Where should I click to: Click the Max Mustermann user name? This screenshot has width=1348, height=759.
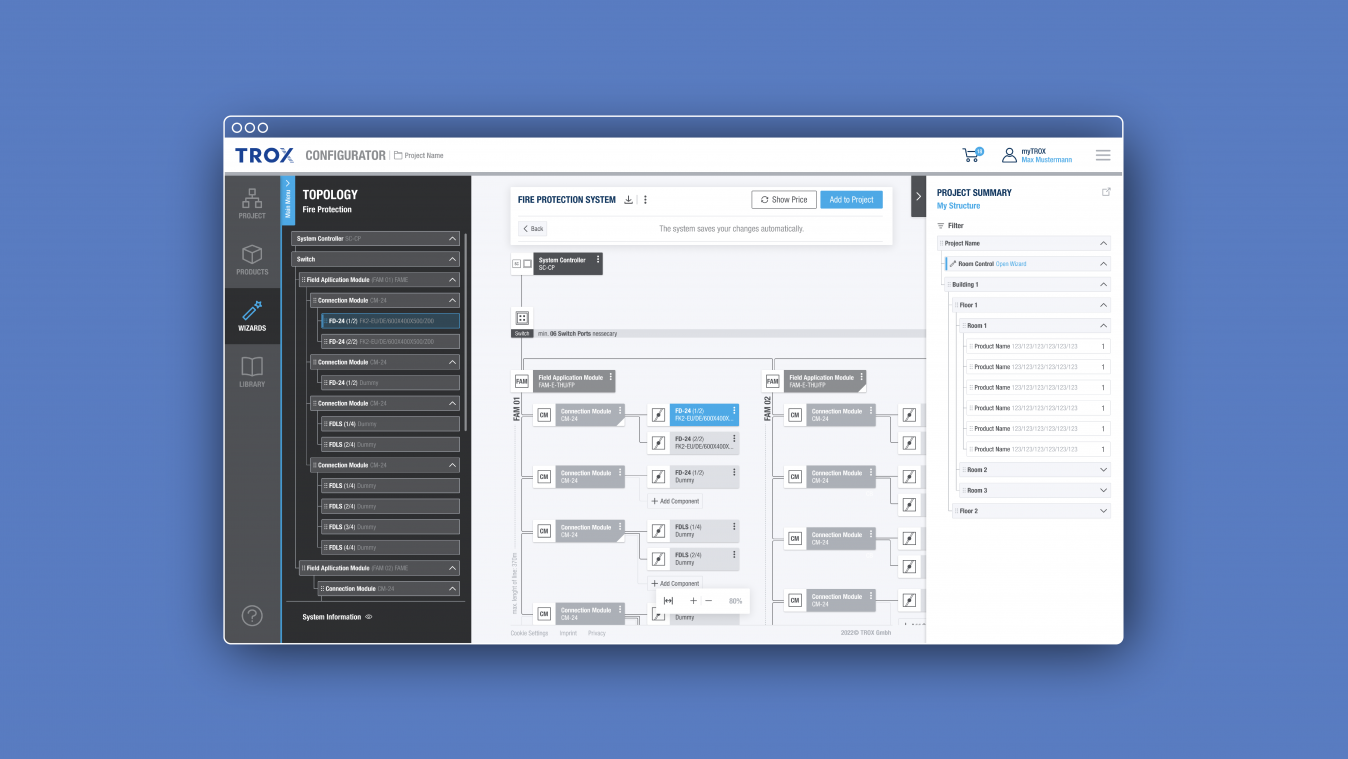point(1046,160)
